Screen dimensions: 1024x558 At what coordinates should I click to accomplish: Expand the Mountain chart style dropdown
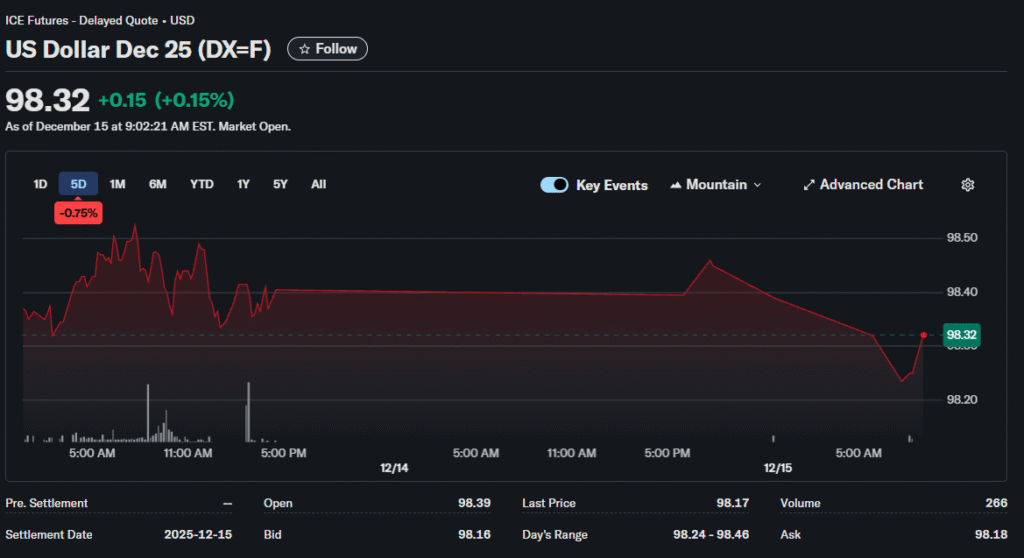point(757,185)
